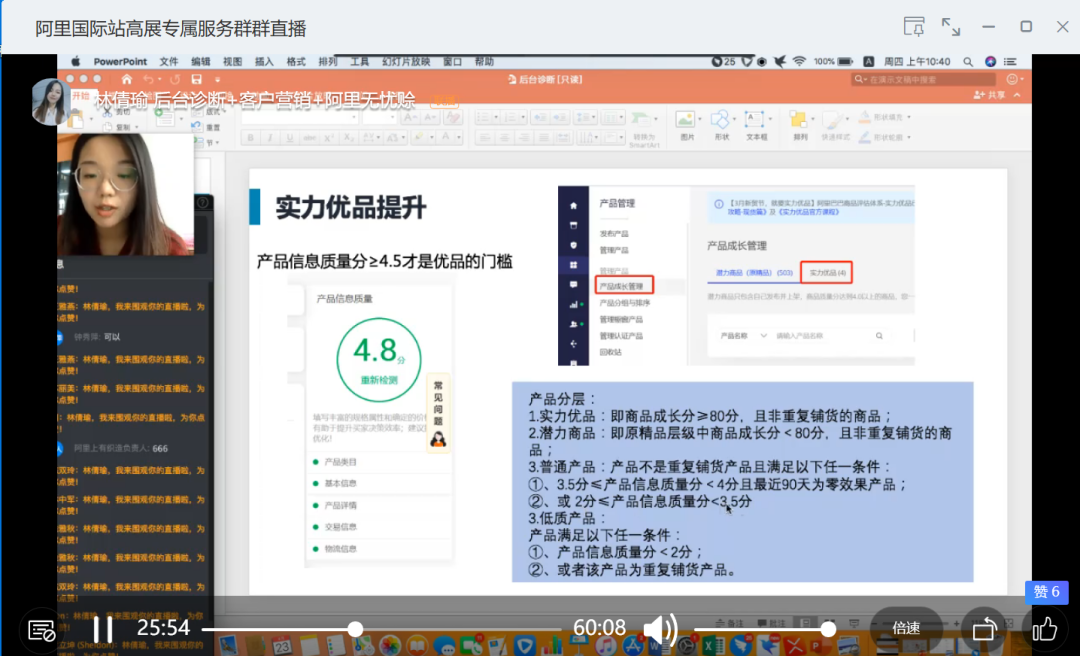Click the 在演示文稿中搜索 search field

(x=924, y=79)
